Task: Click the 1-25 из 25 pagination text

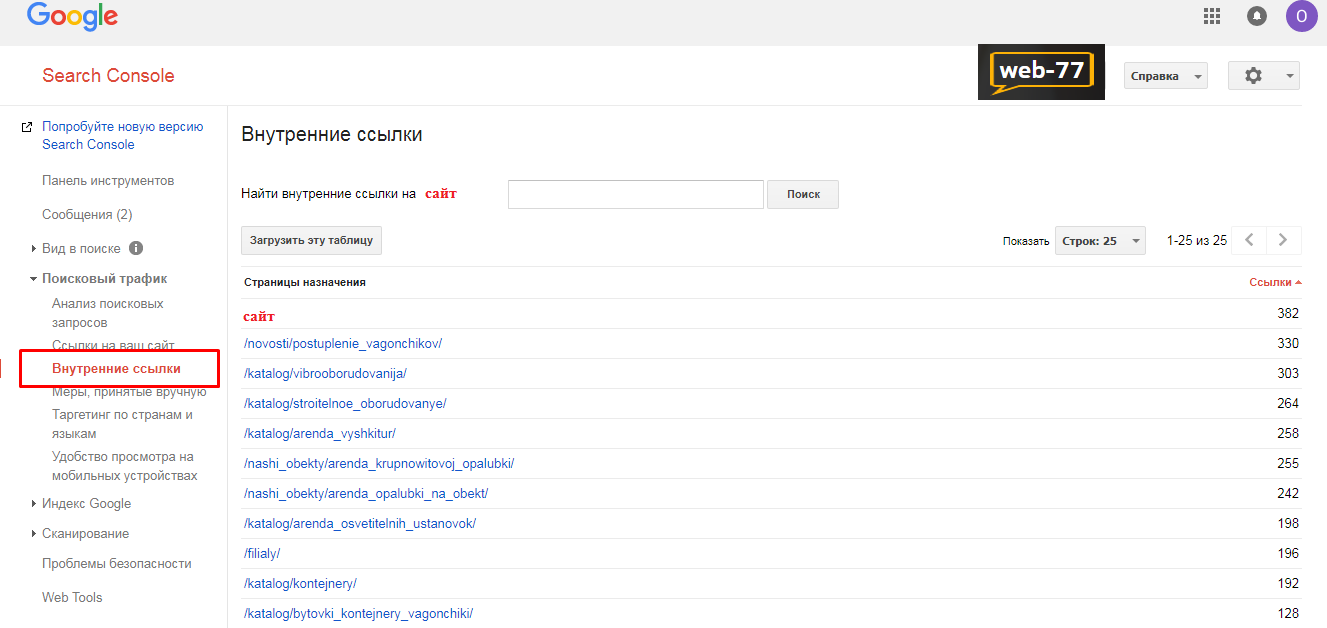Action: tap(1196, 241)
